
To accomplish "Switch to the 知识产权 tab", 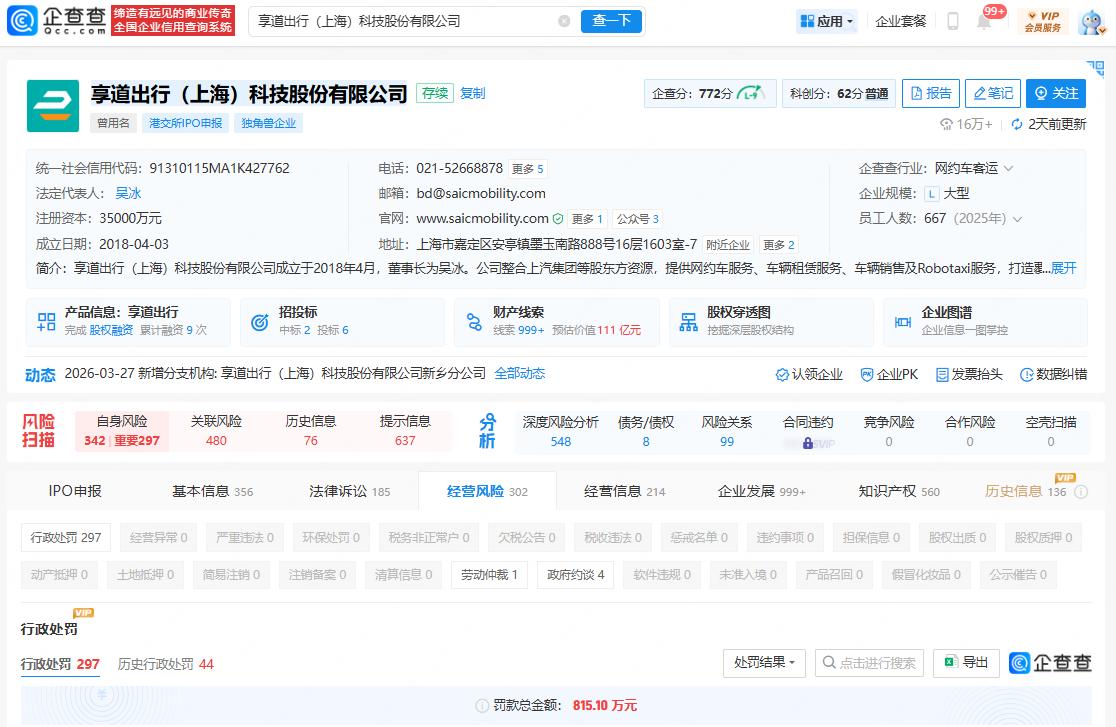I will [x=898, y=491].
